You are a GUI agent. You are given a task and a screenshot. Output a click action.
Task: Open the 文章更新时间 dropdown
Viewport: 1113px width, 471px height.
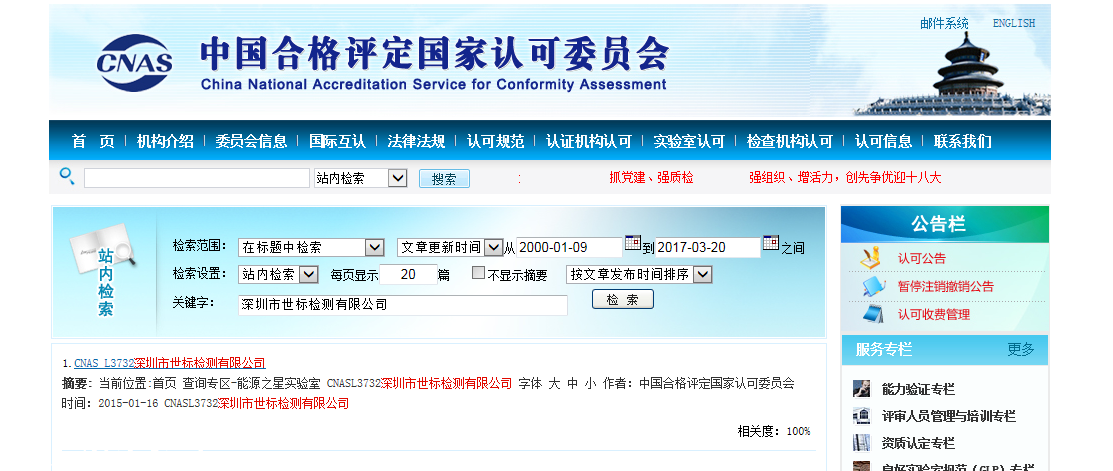[449, 247]
